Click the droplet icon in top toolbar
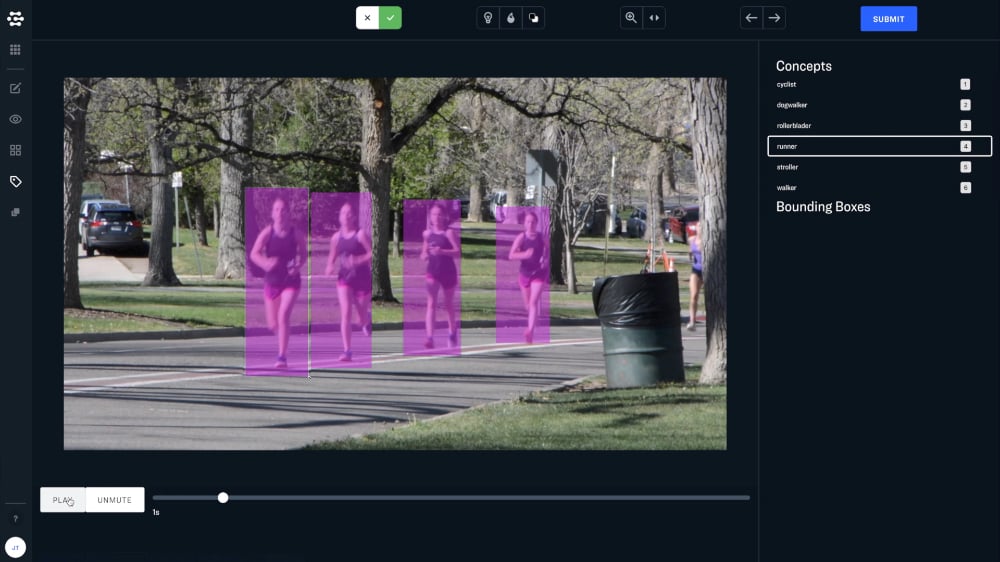 click(511, 18)
